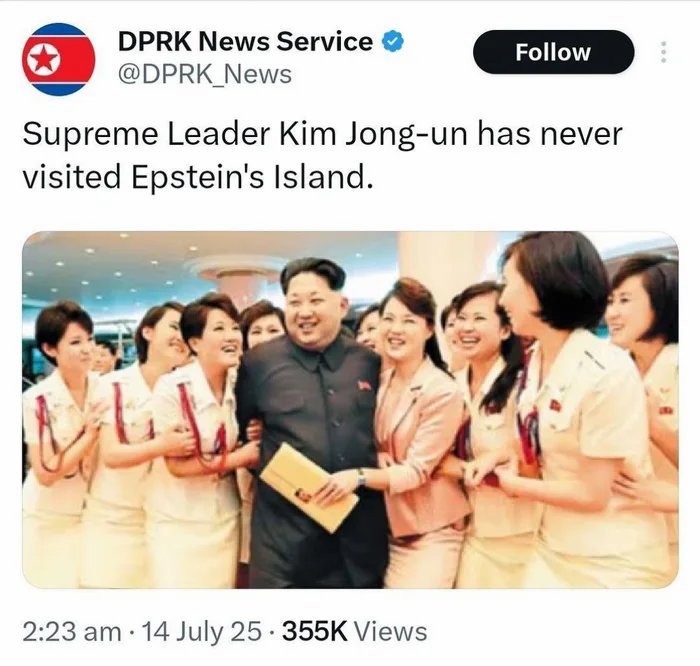Click the 14 July 25 date
Image resolution: width=700 pixels, height=666 pixels.
tap(201, 632)
